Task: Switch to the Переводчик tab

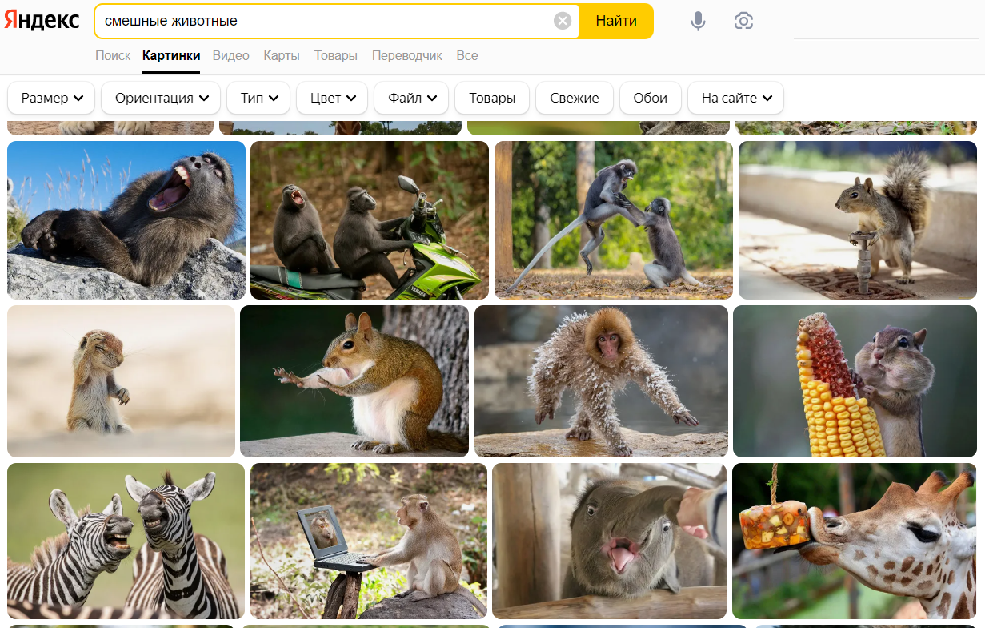Action: [x=407, y=55]
